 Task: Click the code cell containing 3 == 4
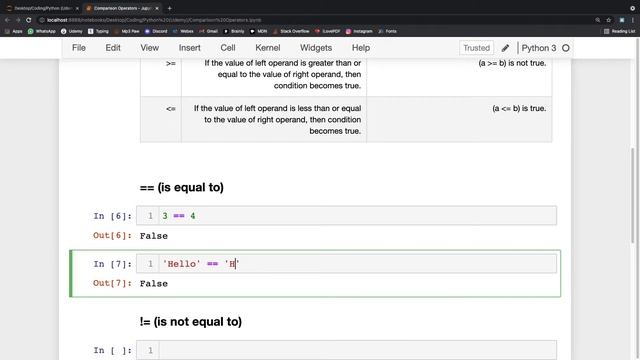click(346, 216)
